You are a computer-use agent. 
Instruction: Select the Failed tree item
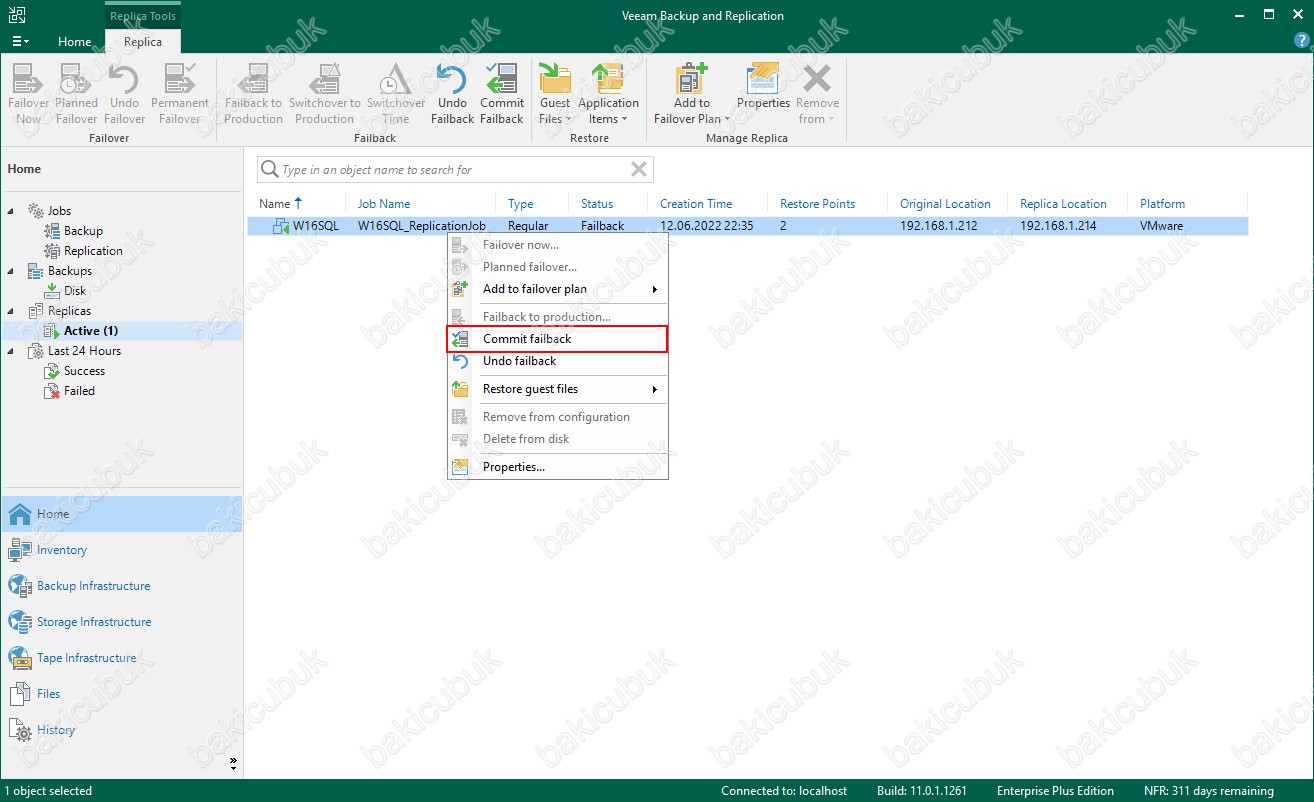tap(79, 391)
